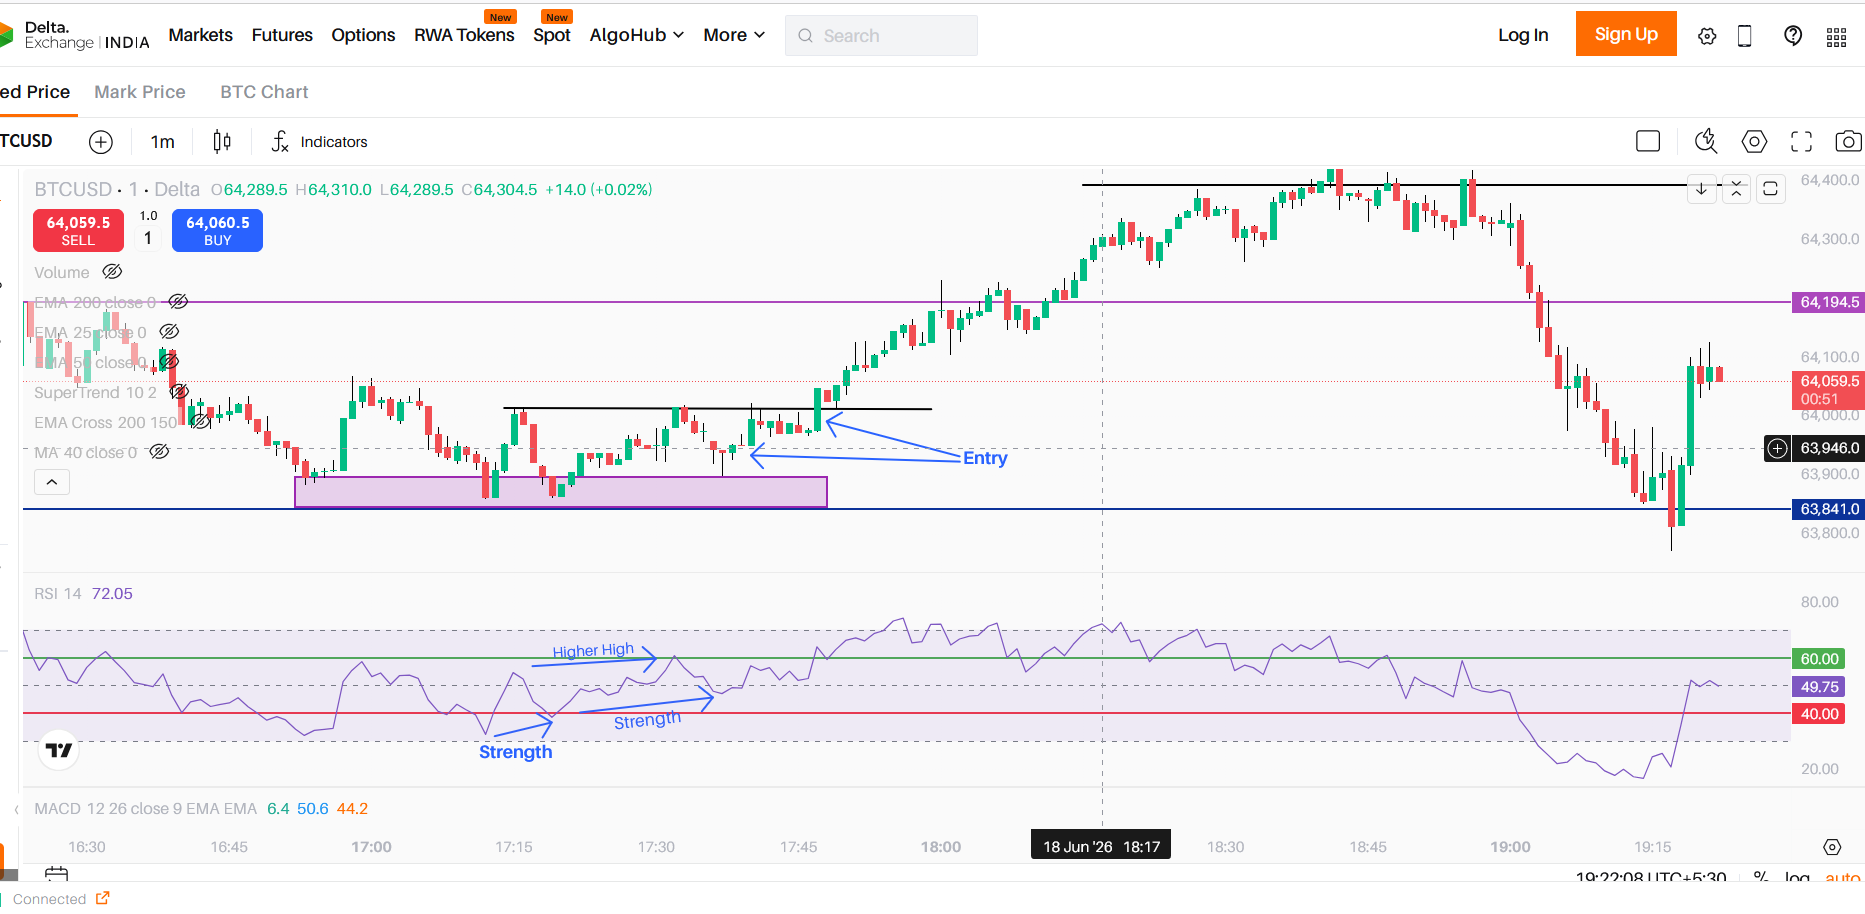
Task: Switch to Mark Price tab
Action: 140,92
